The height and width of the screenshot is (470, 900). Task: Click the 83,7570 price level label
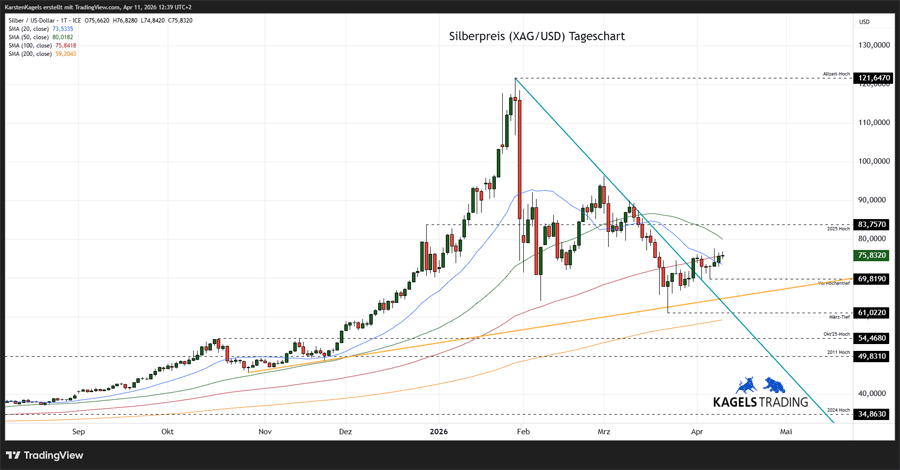pos(873,224)
